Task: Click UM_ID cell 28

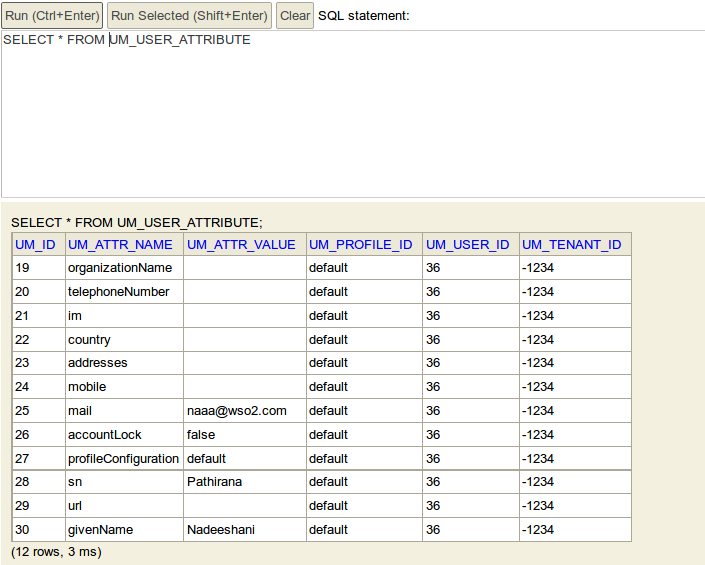Action: [x=39, y=482]
